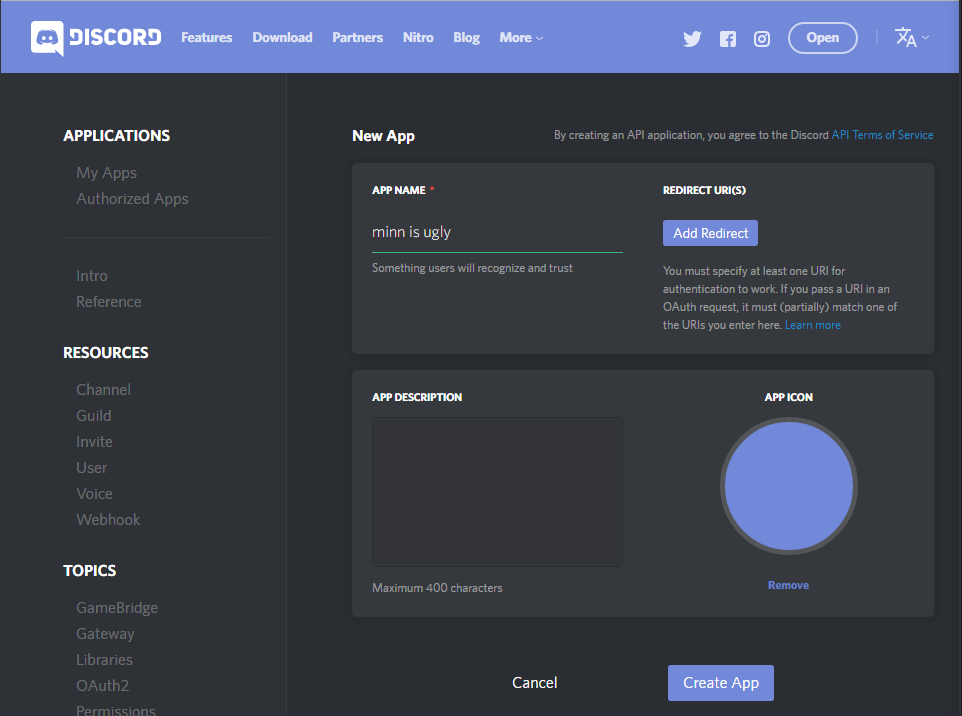Click inside the App Description box
This screenshot has width=962, height=716.
coord(497,492)
